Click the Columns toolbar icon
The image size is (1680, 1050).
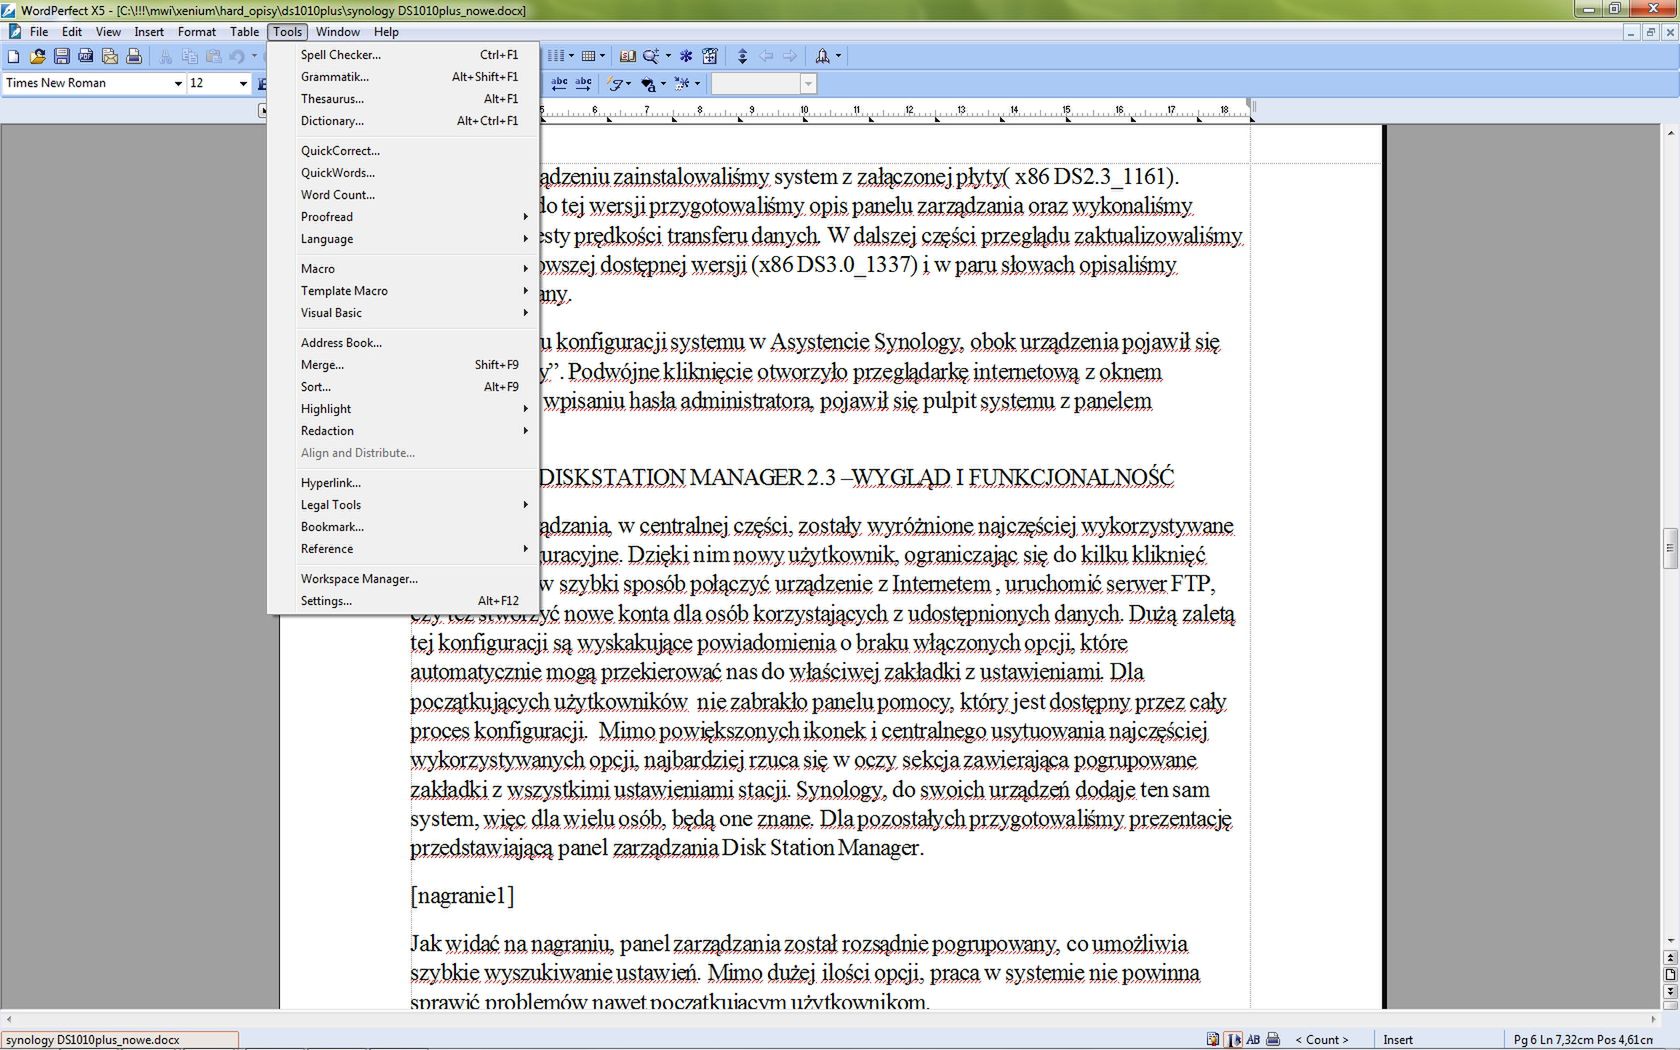(x=556, y=56)
